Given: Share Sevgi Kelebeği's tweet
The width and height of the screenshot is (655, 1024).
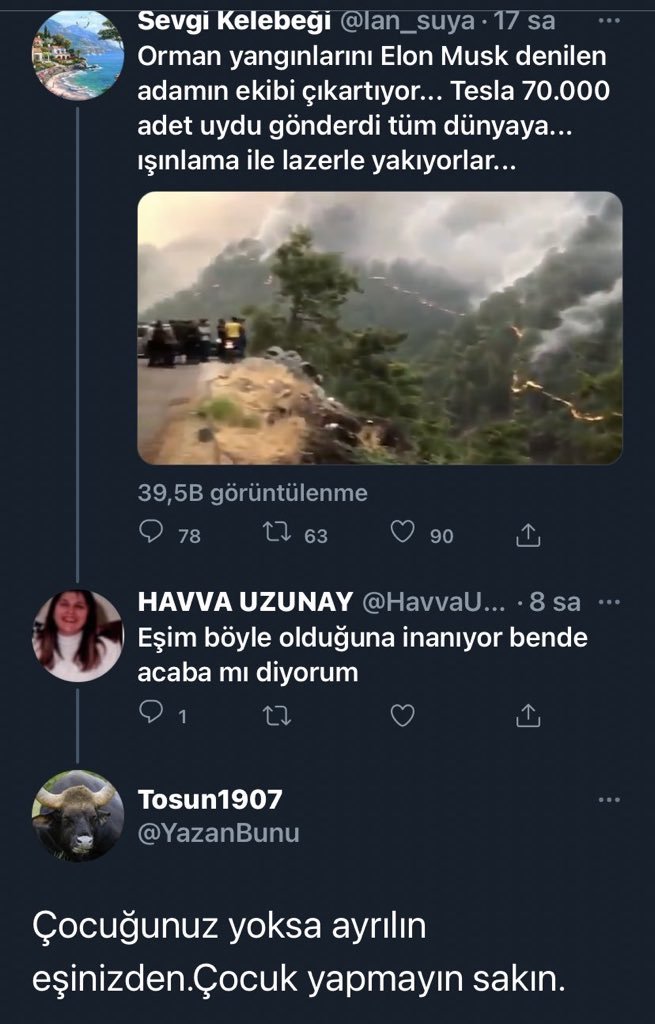Looking at the screenshot, I should click(528, 535).
